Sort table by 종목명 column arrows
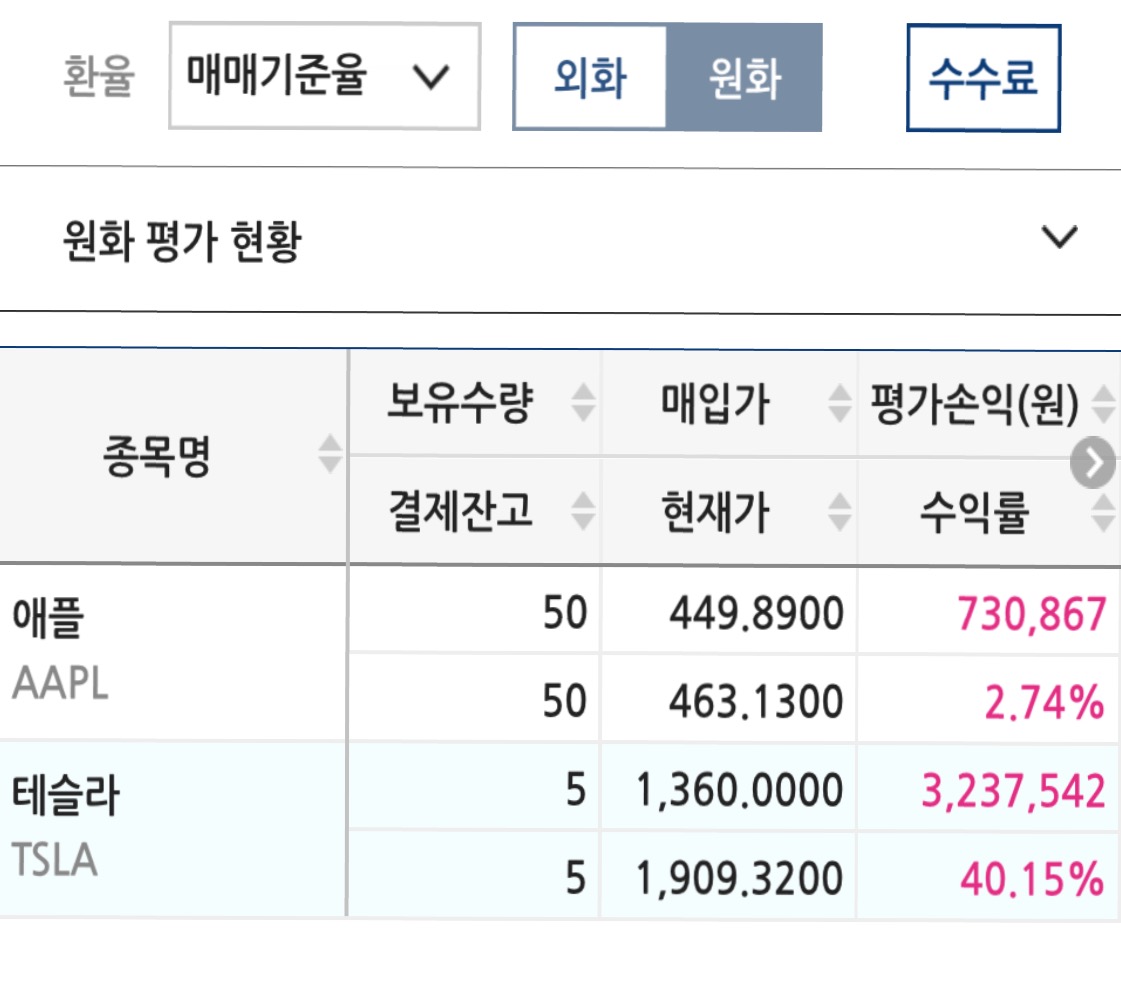 point(330,453)
